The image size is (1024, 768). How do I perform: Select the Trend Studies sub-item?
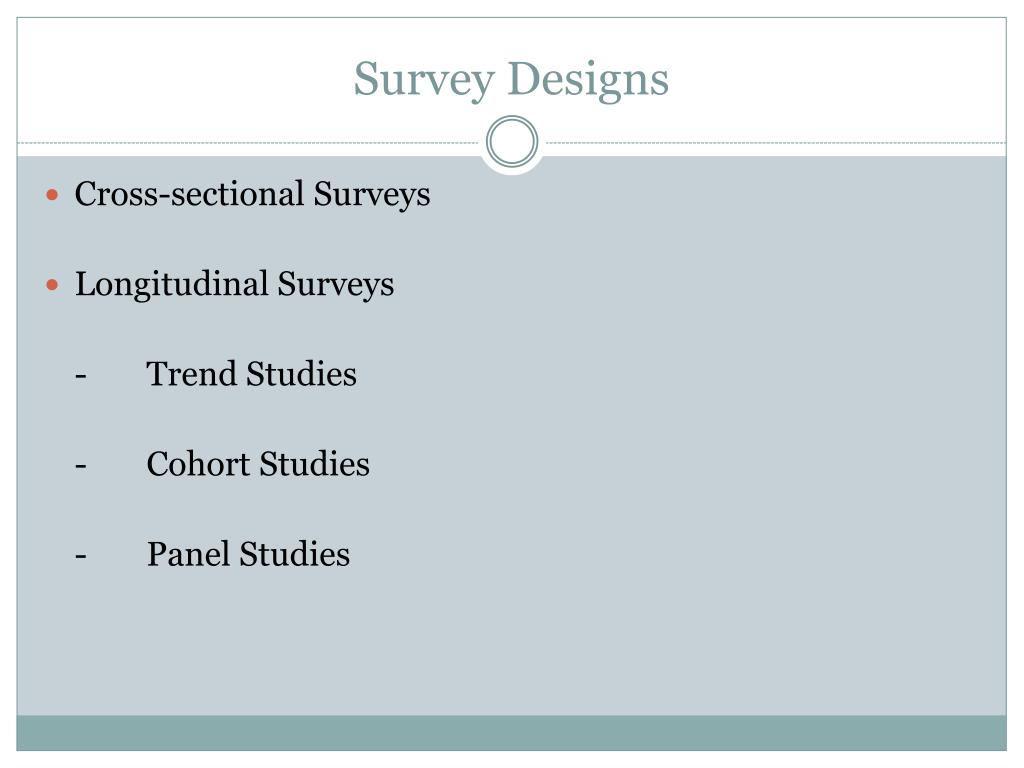tap(251, 374)
